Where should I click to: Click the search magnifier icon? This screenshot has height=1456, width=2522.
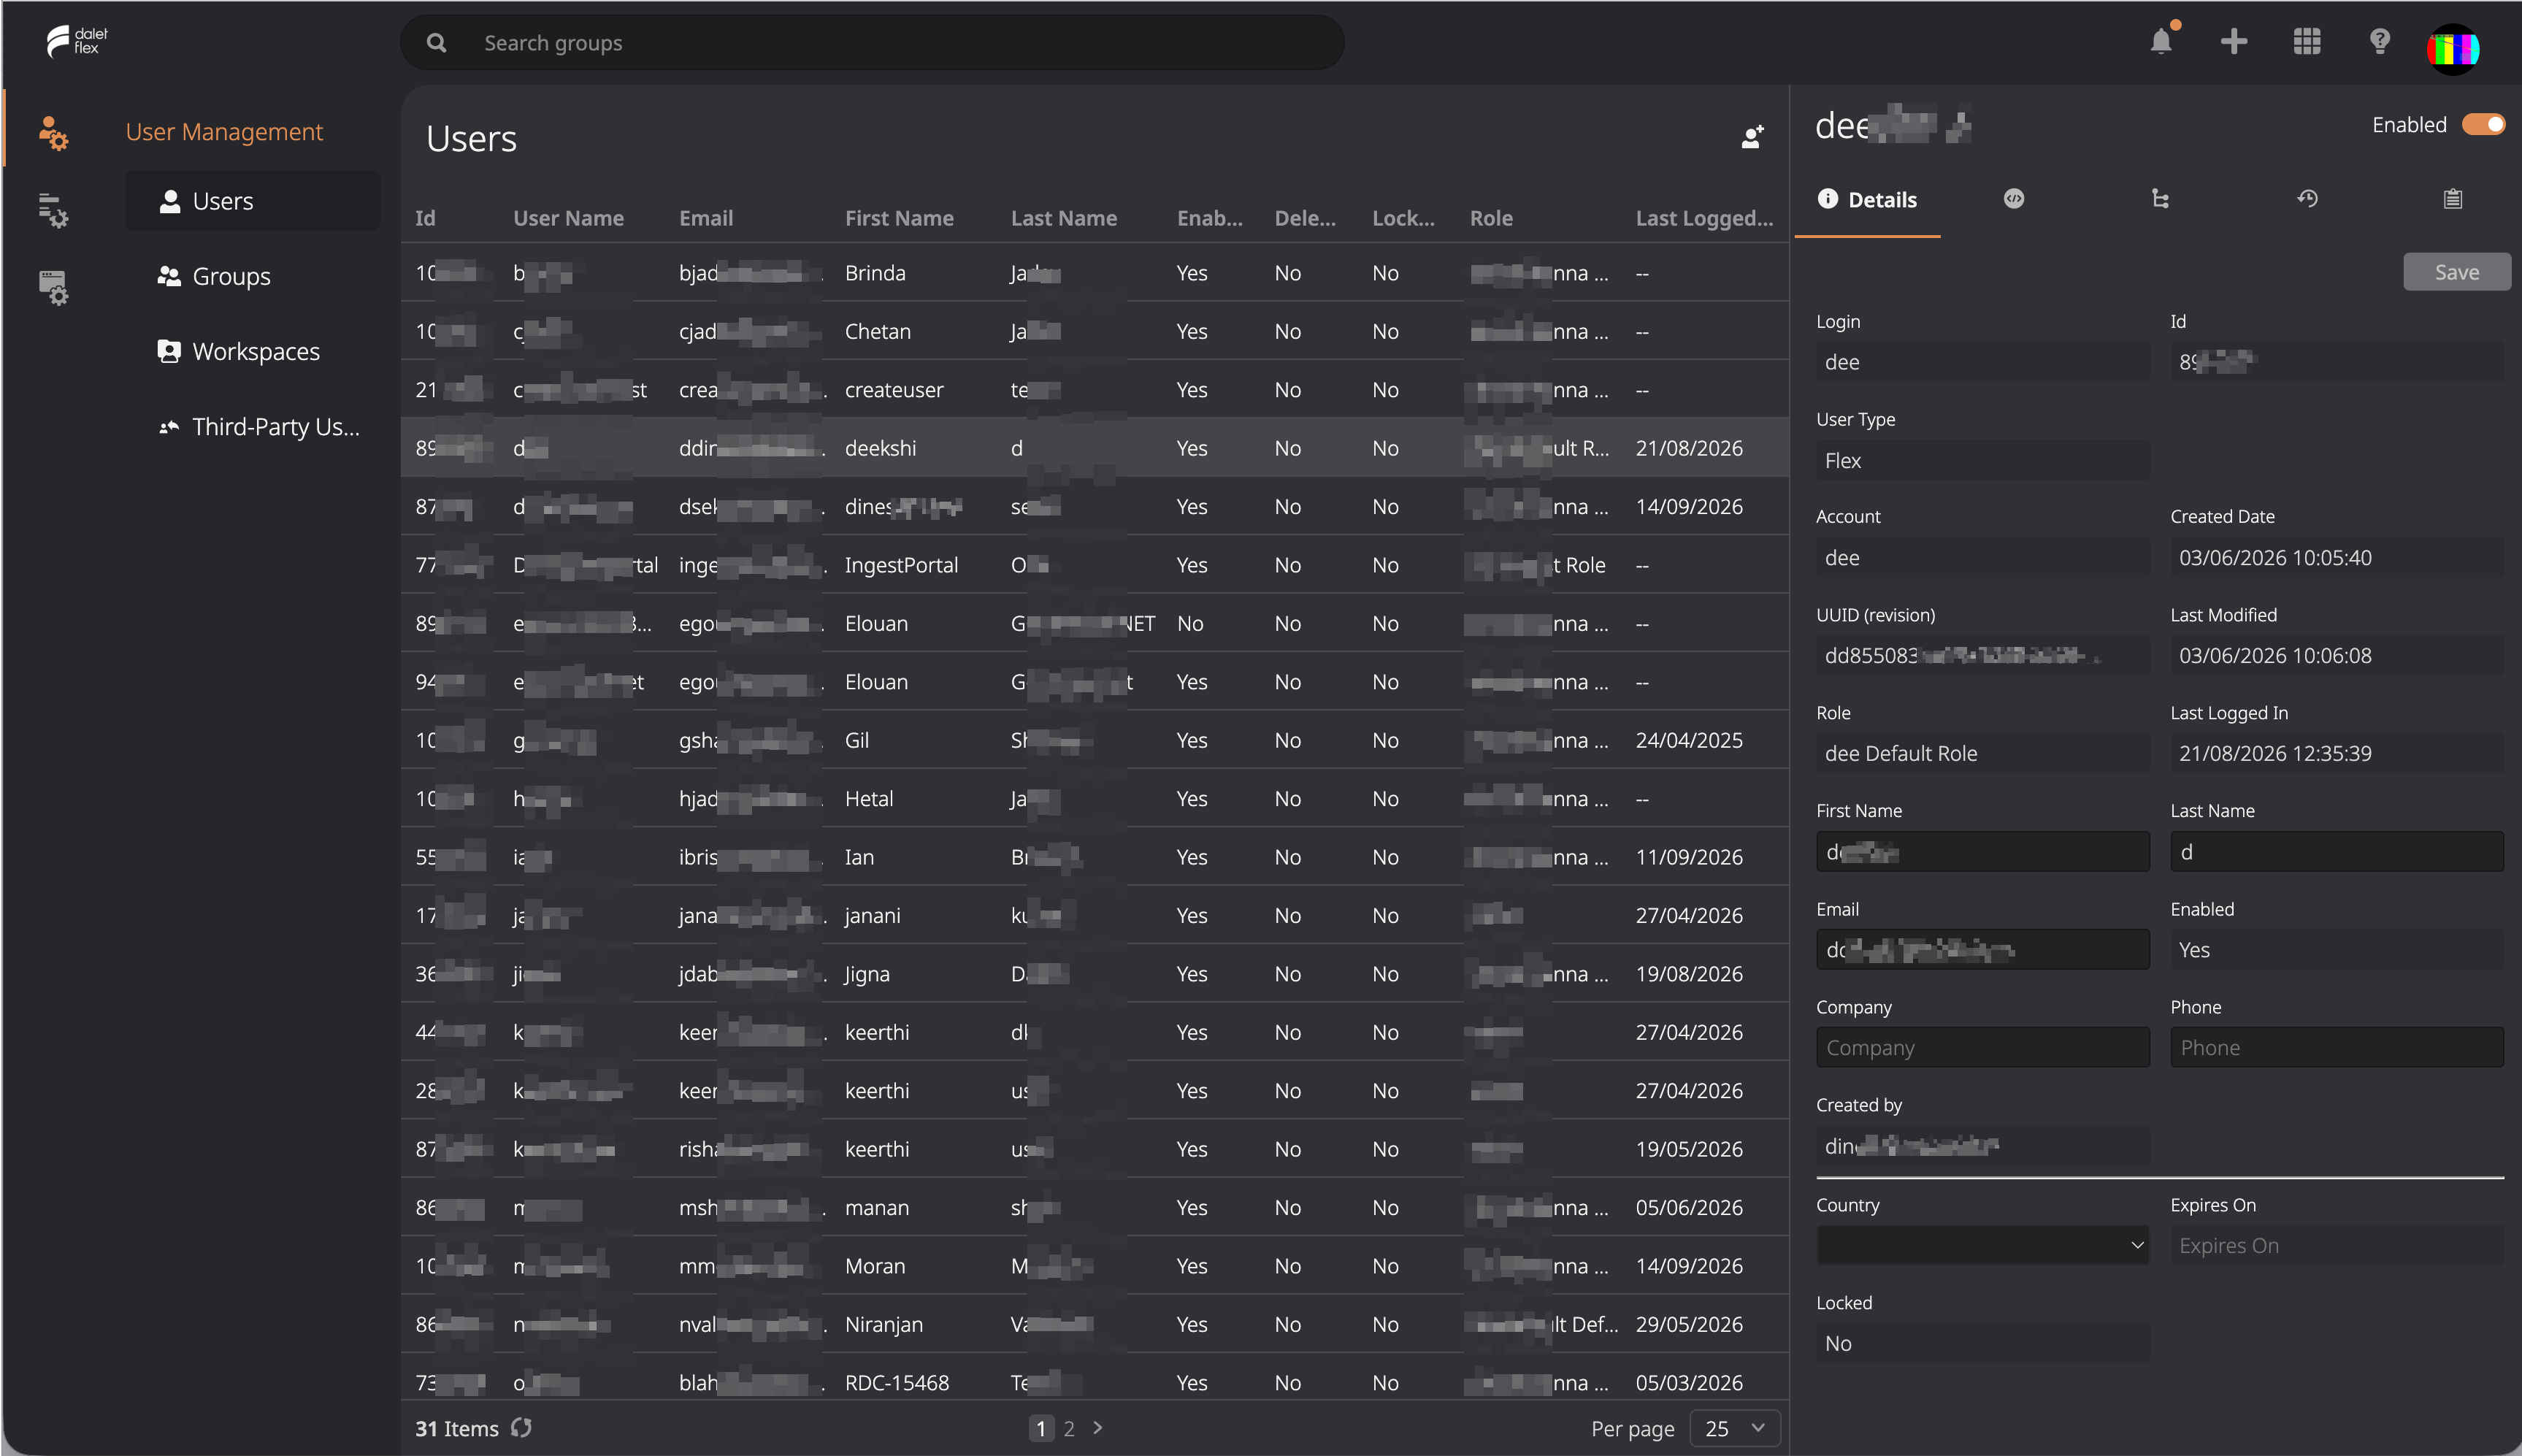[x=436, y=43]
